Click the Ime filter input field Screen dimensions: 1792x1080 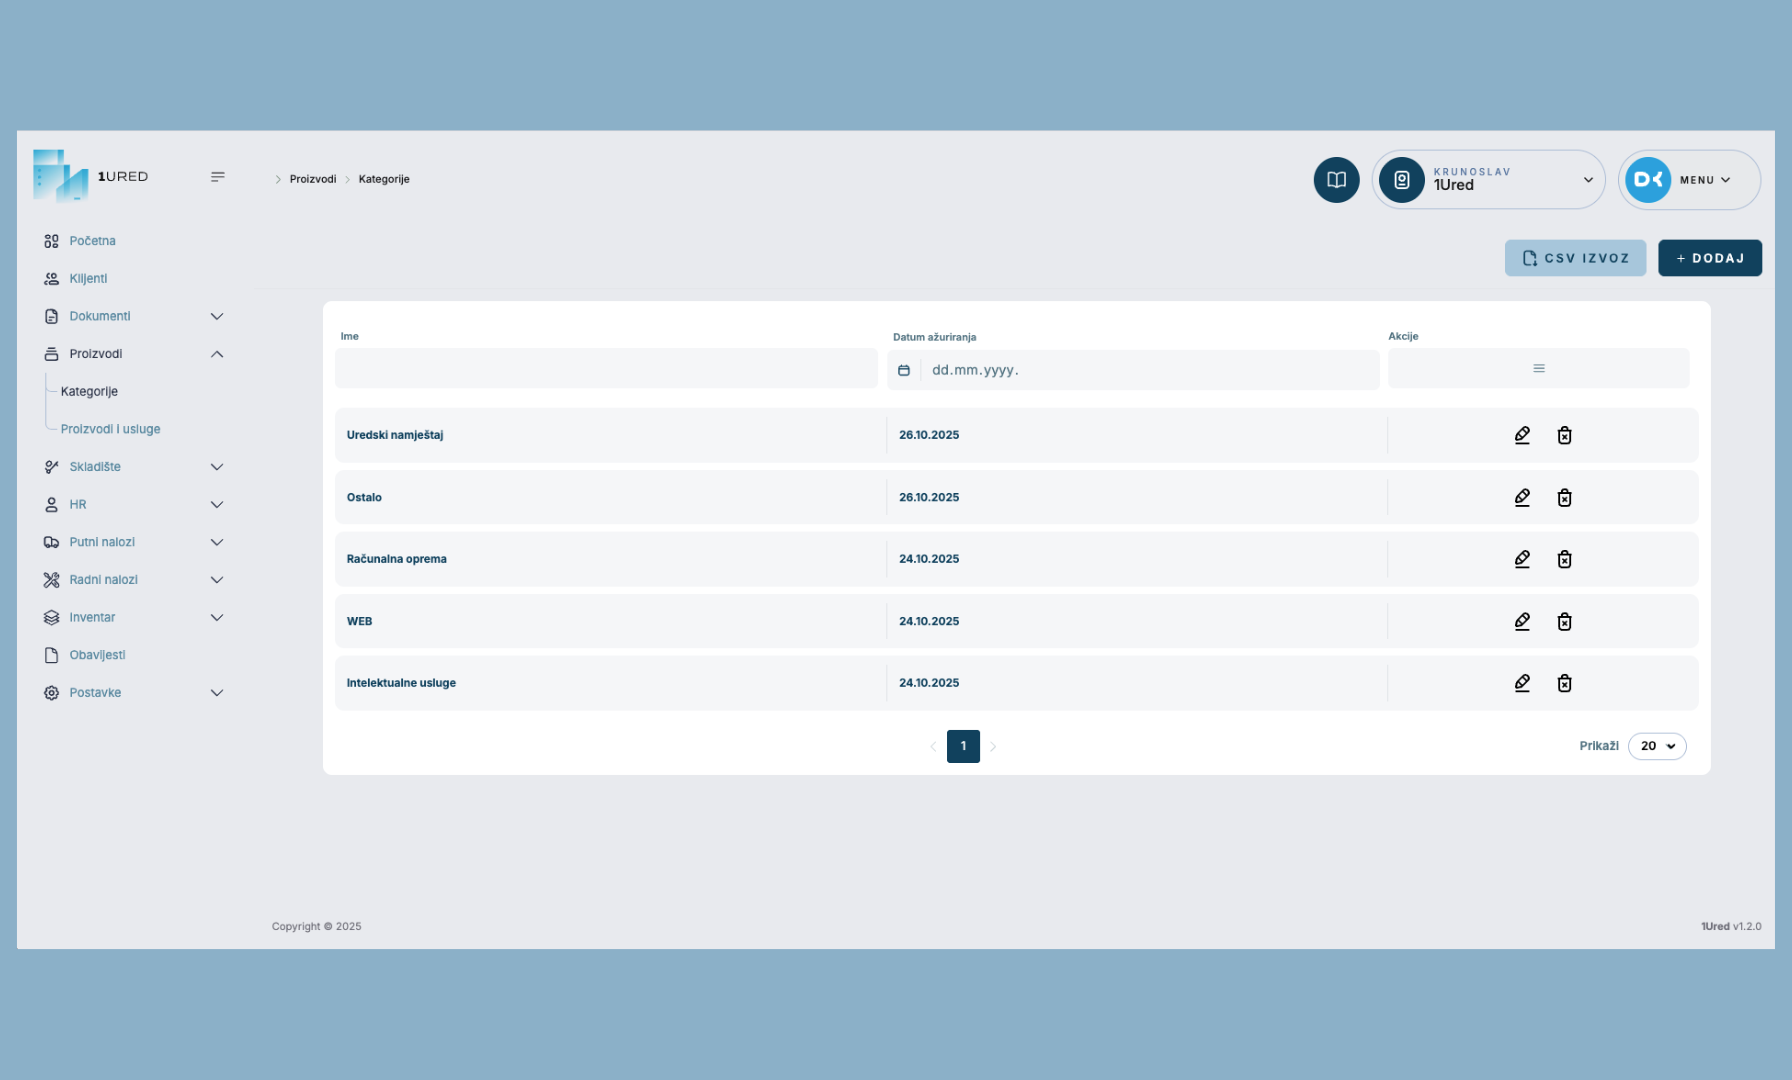coord(606,369)
